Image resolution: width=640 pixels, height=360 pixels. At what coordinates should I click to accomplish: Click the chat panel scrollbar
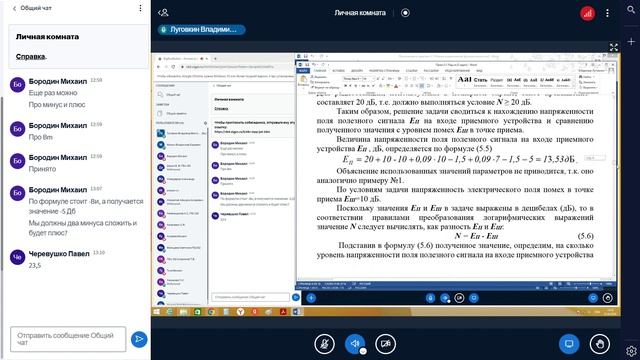tap(2, 184)
